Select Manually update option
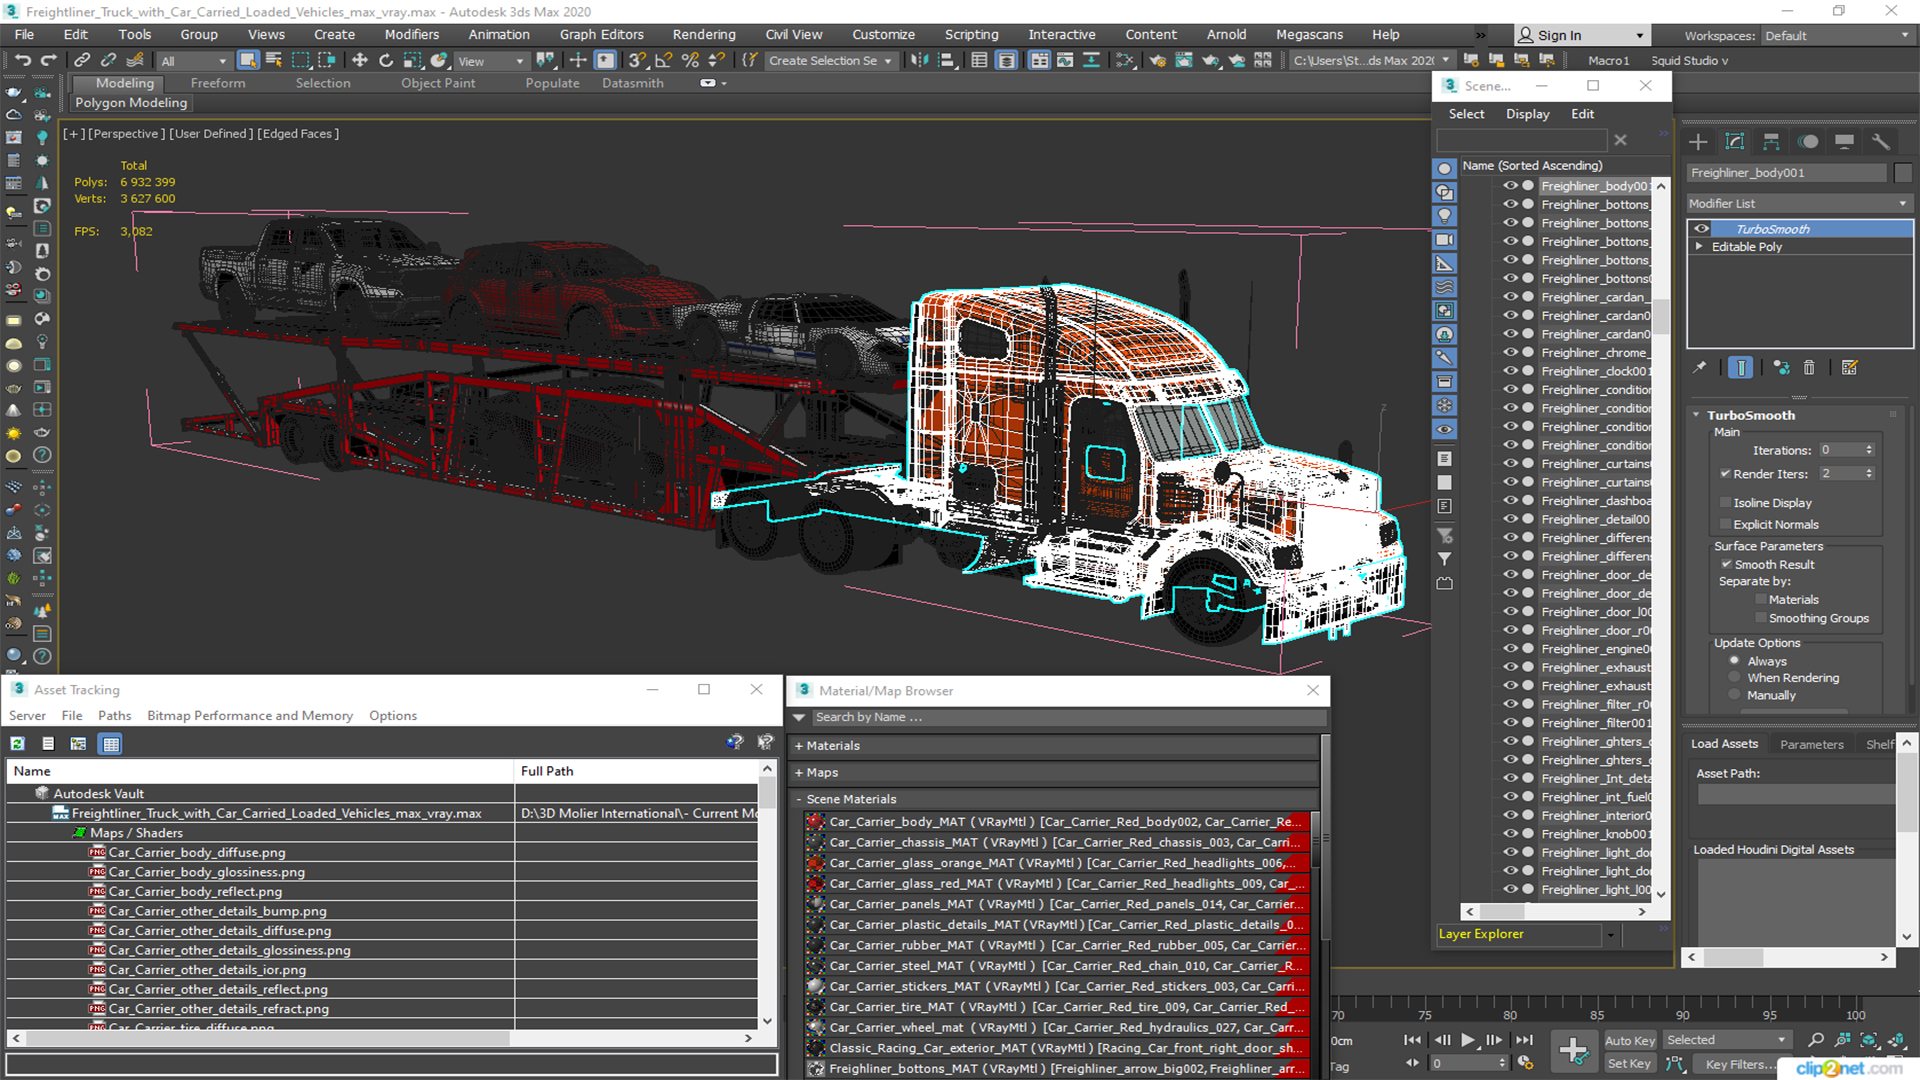Viewport: 1920px width, 1080px height. click(1735, 696)
